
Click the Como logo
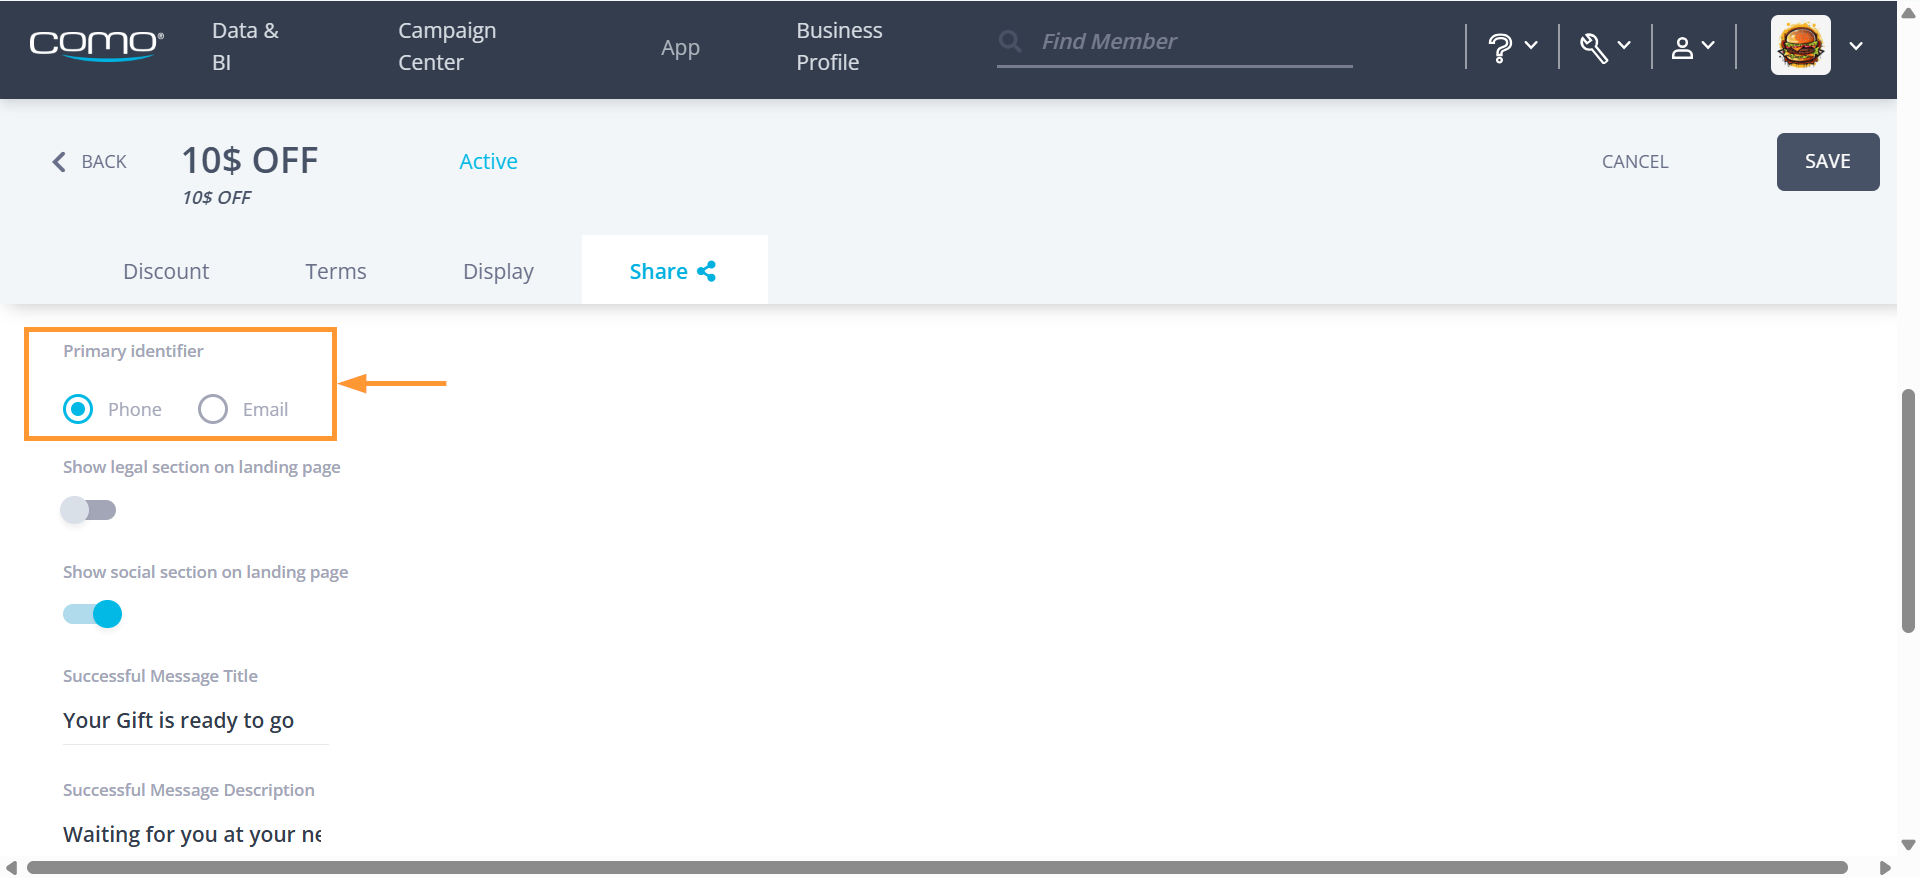[96, 45]
